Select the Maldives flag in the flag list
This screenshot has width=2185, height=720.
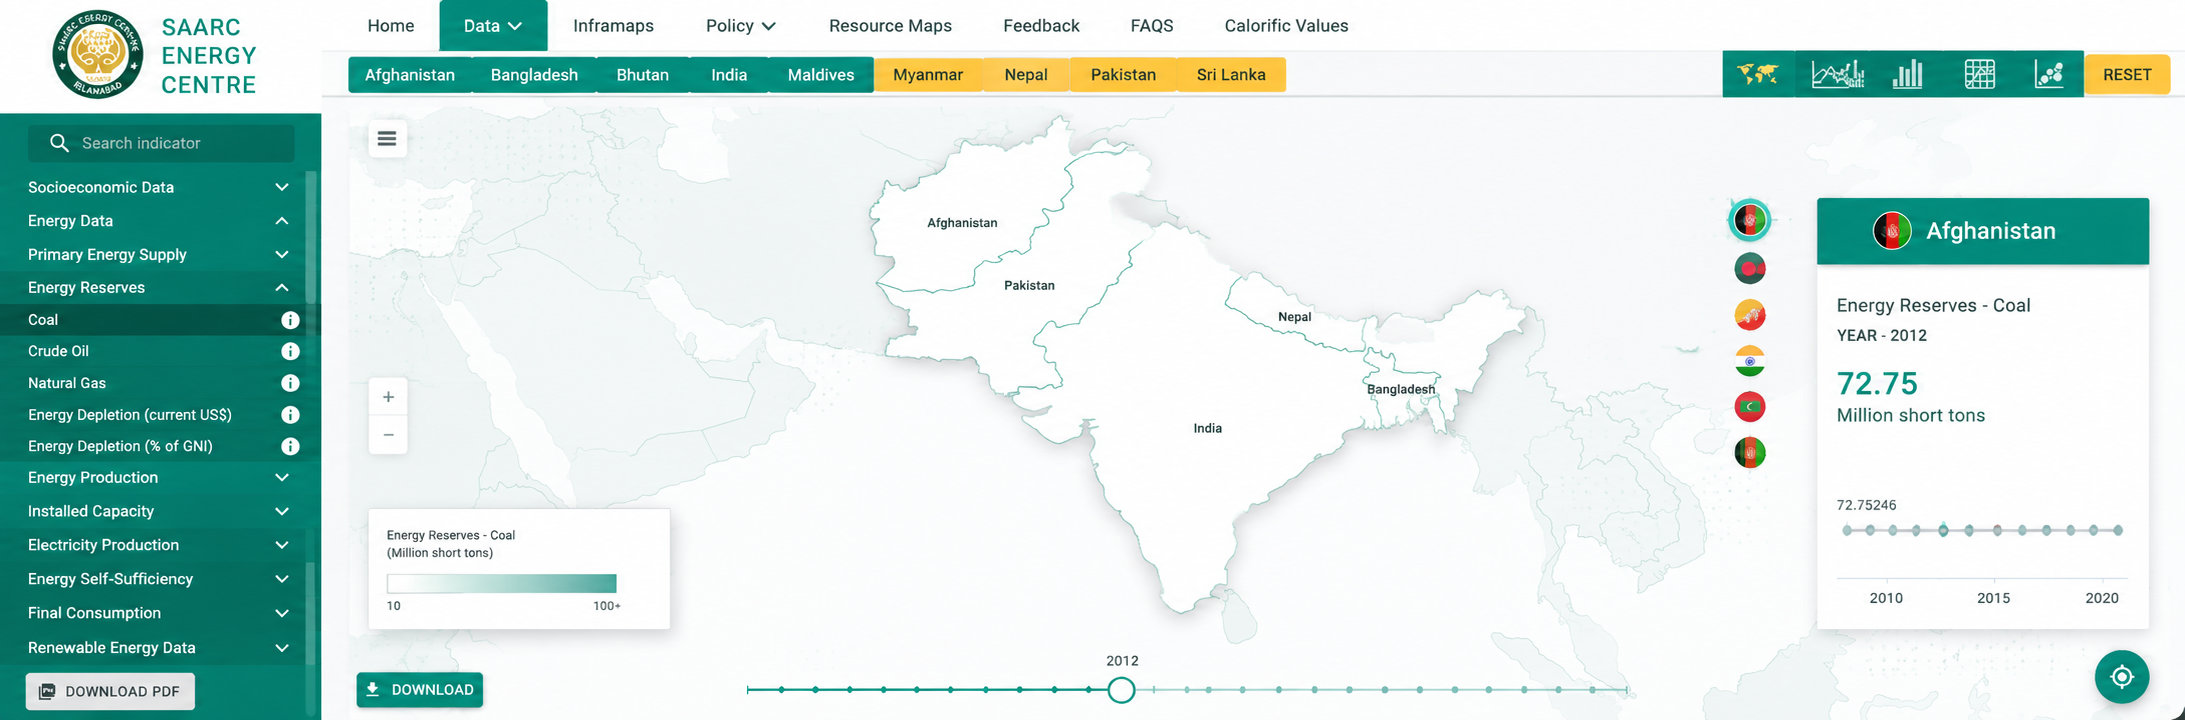[x=1749, y=407]
